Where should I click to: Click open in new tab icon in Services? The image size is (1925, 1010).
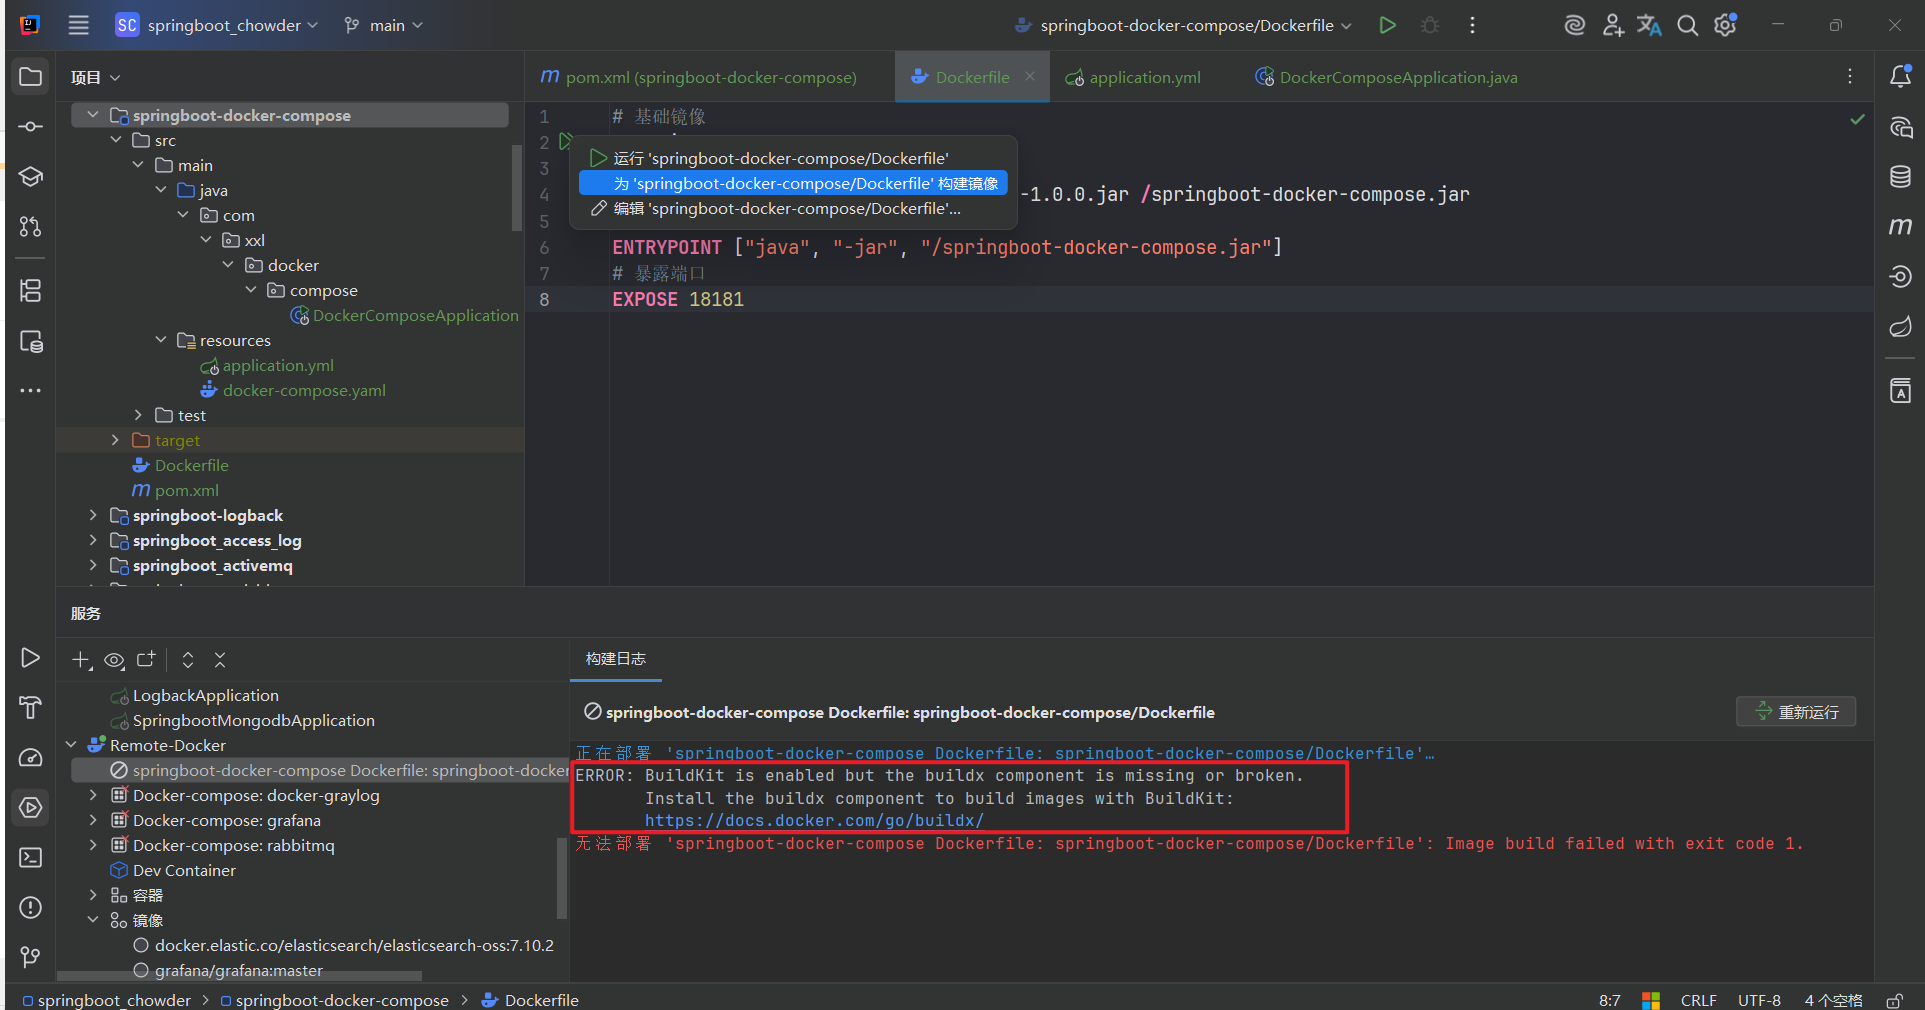pos(147,659)
